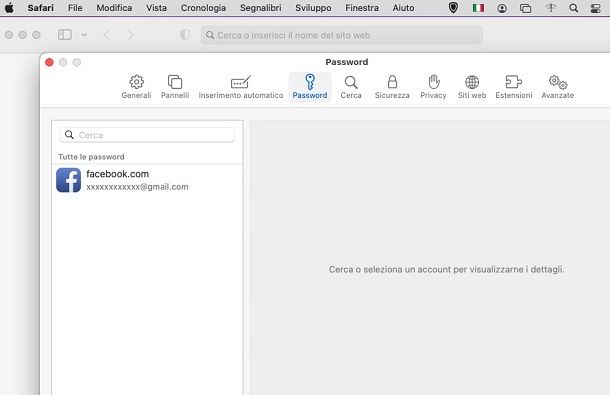The width and height of the screenshot is (610, 395).
Task: Click the shield icon in menu bar
Action: (x=453, y=8)
